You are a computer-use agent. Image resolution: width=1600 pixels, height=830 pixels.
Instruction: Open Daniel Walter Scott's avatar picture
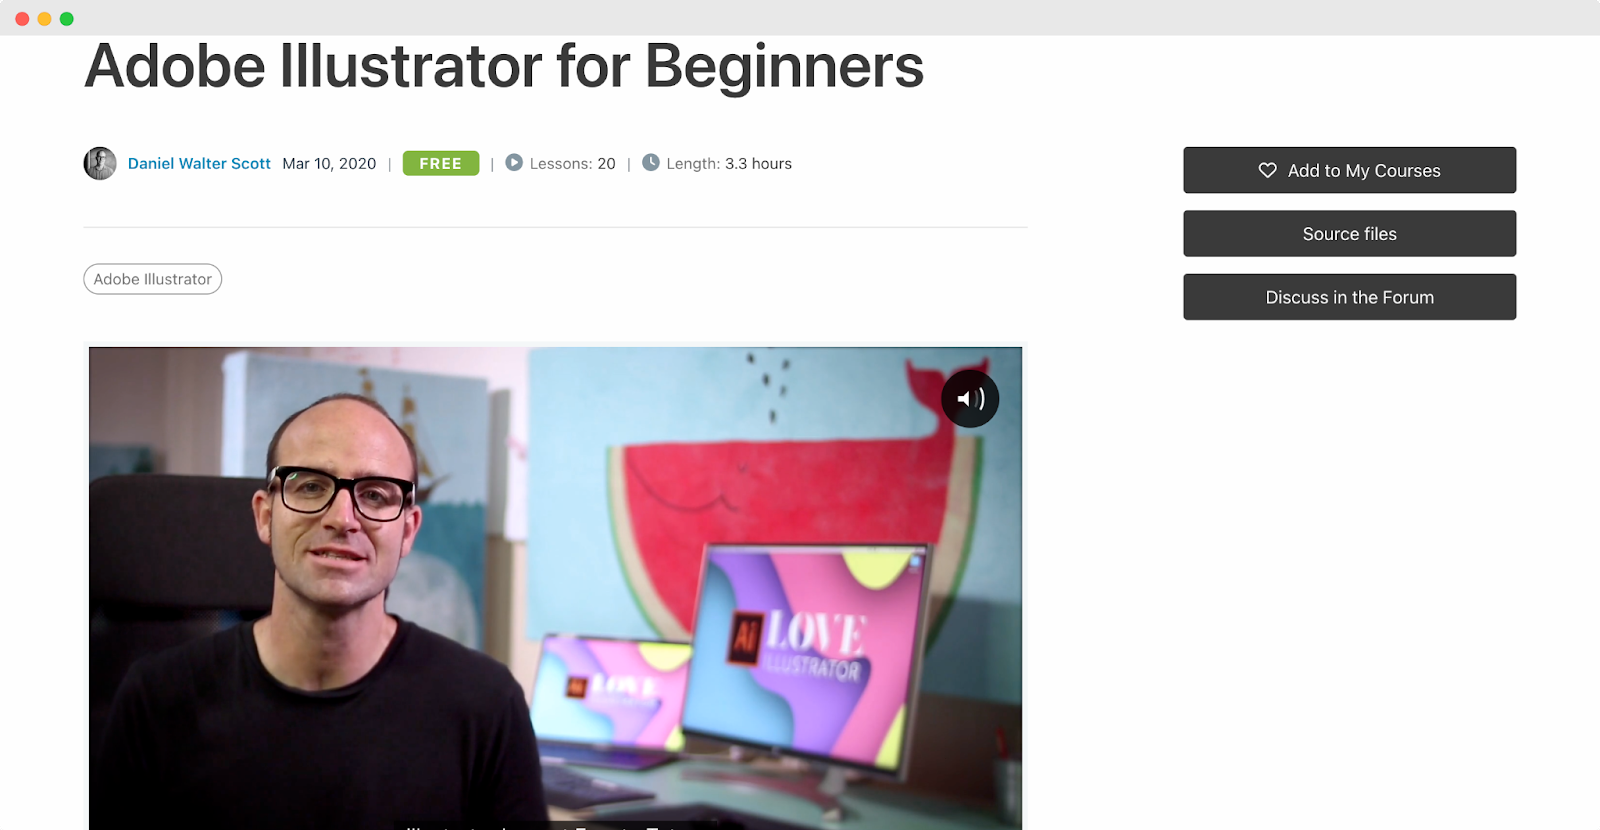tap(100, 163)
